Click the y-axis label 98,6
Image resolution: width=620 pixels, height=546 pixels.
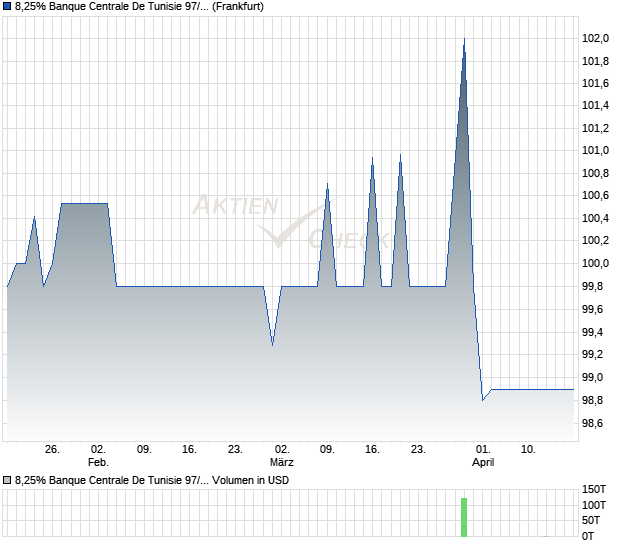pos(592,423)
